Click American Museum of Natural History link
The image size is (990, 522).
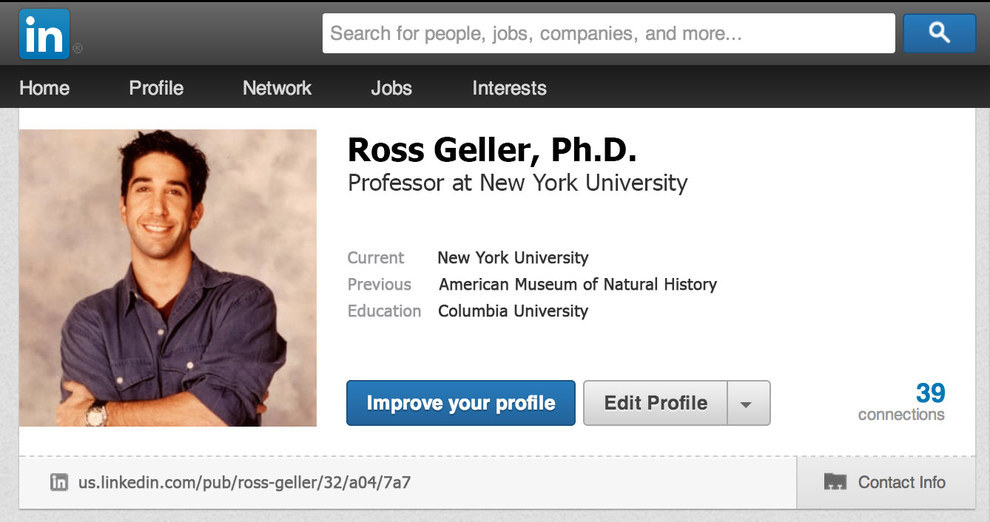(578, 284)
